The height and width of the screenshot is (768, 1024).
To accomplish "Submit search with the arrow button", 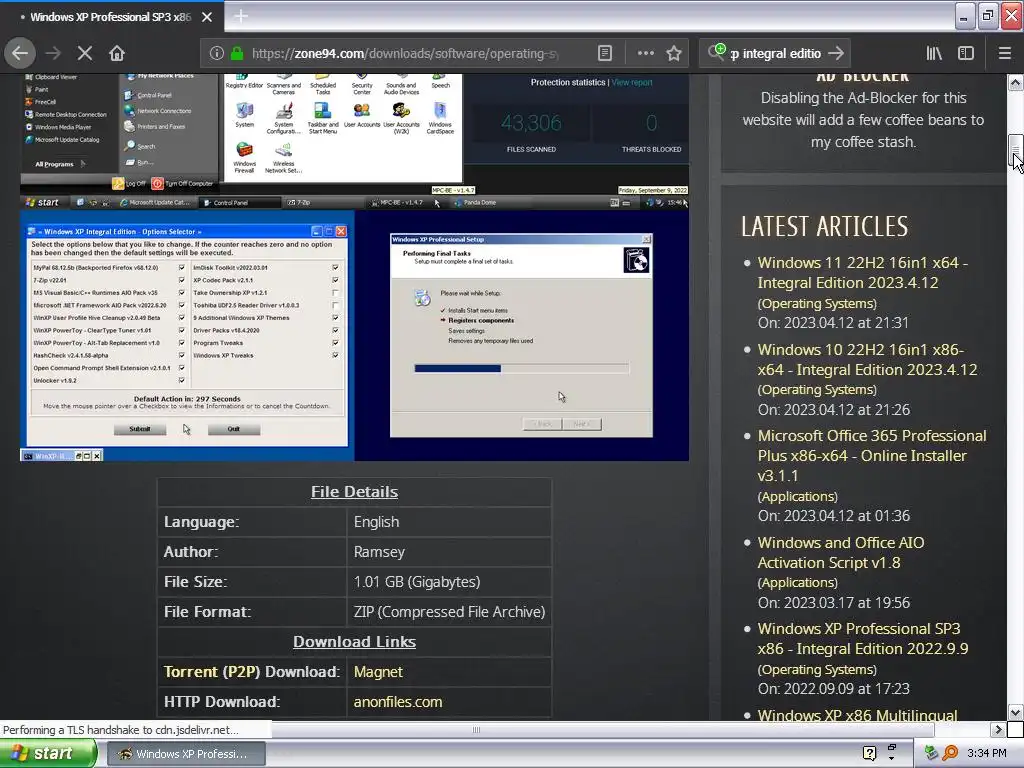I will [x=836, y=53].
